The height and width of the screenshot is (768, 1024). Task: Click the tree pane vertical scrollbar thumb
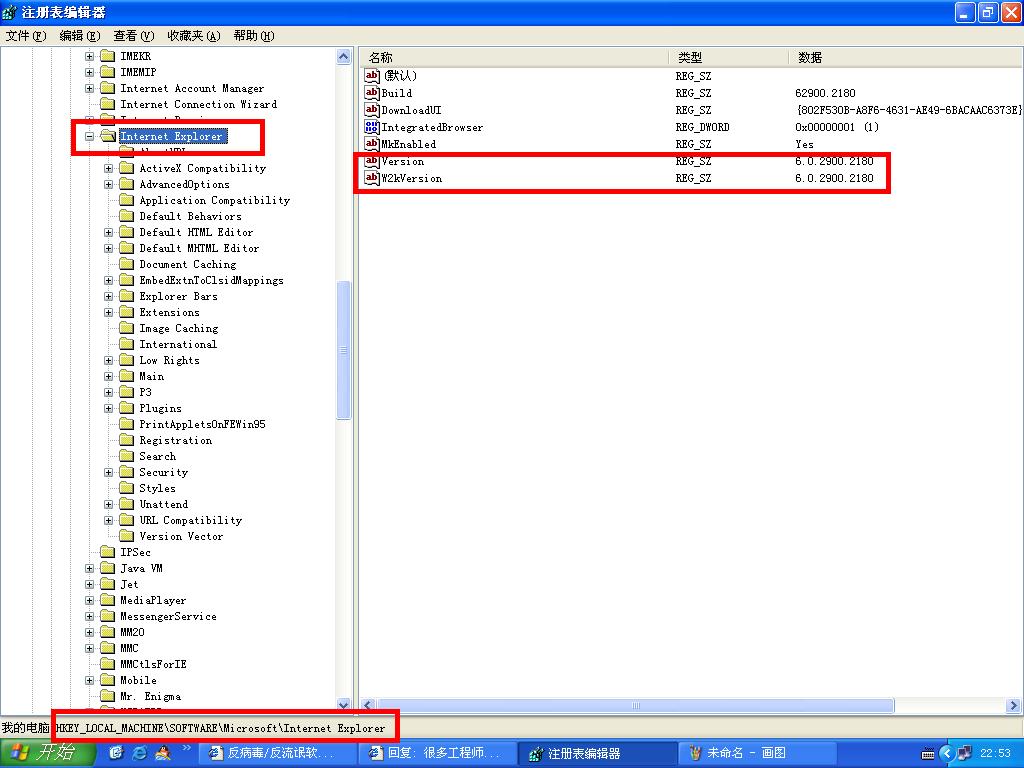[344, 349]
